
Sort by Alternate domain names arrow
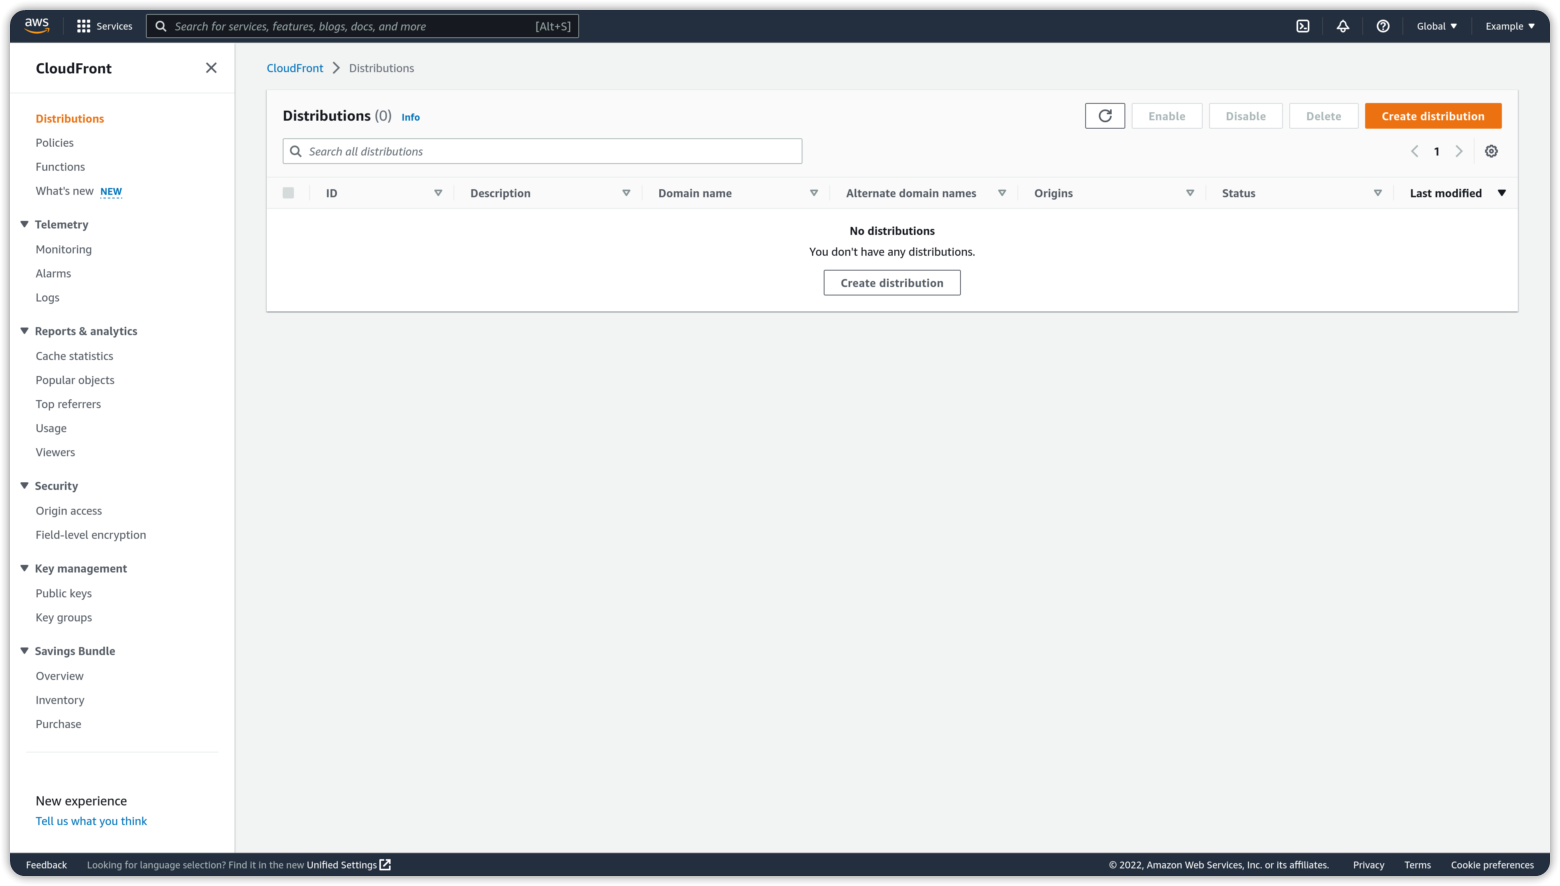[1002, 193]
